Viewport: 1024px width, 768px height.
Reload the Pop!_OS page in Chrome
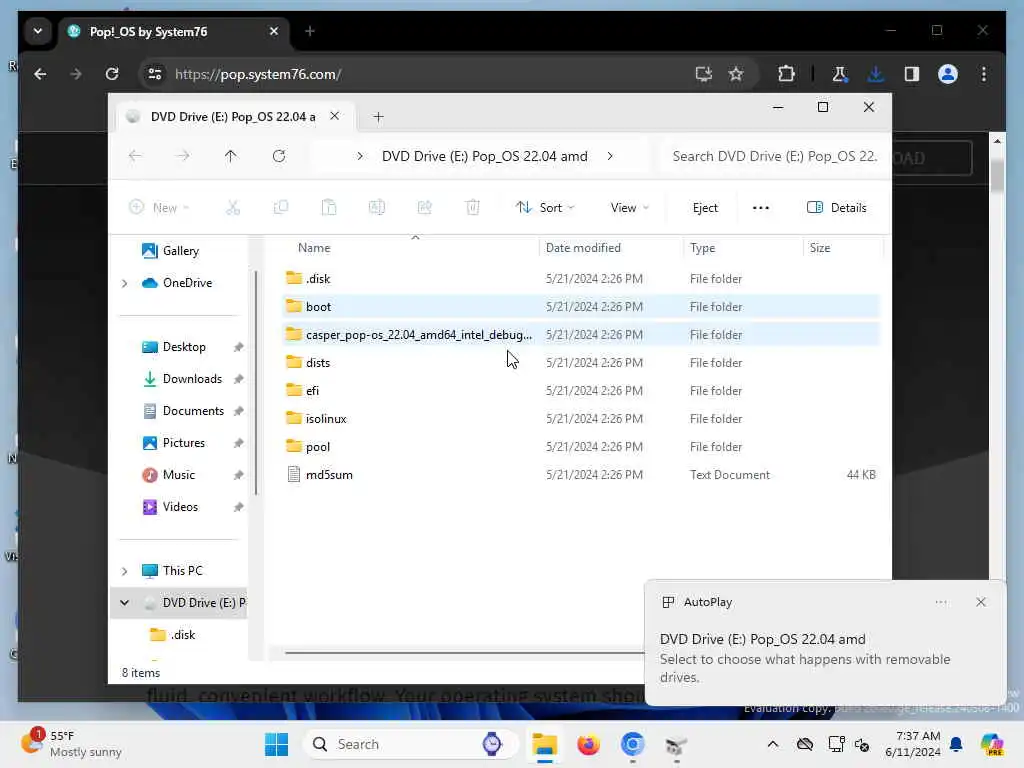(112, 74)
